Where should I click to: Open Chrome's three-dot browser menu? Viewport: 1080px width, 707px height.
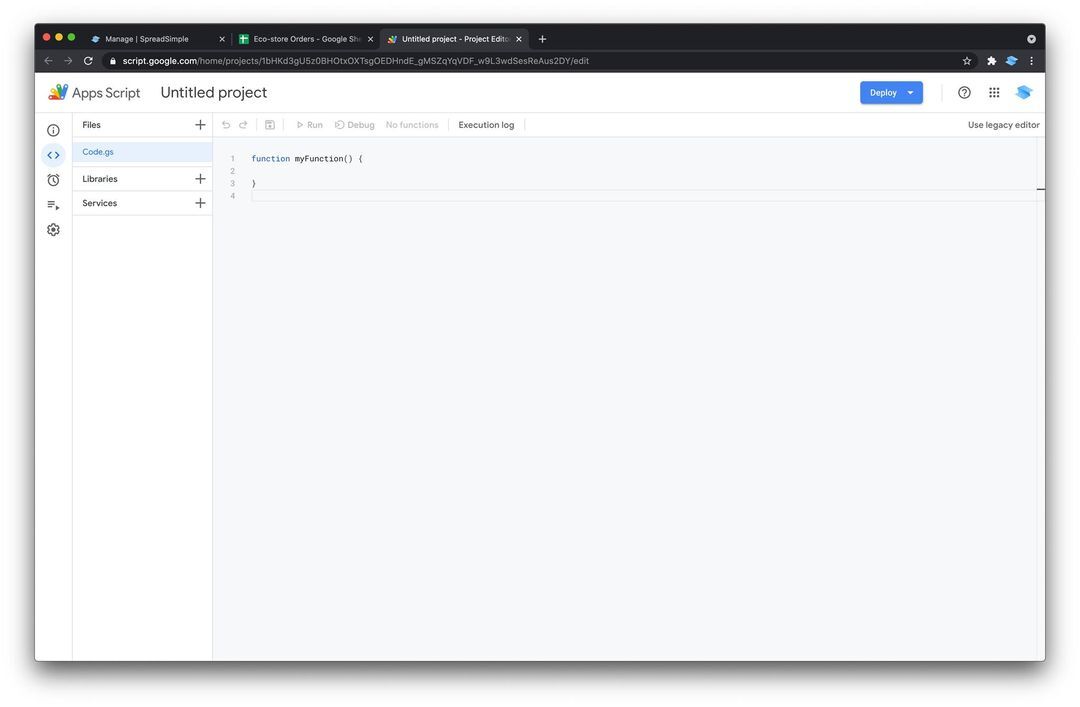[1032, 60]
